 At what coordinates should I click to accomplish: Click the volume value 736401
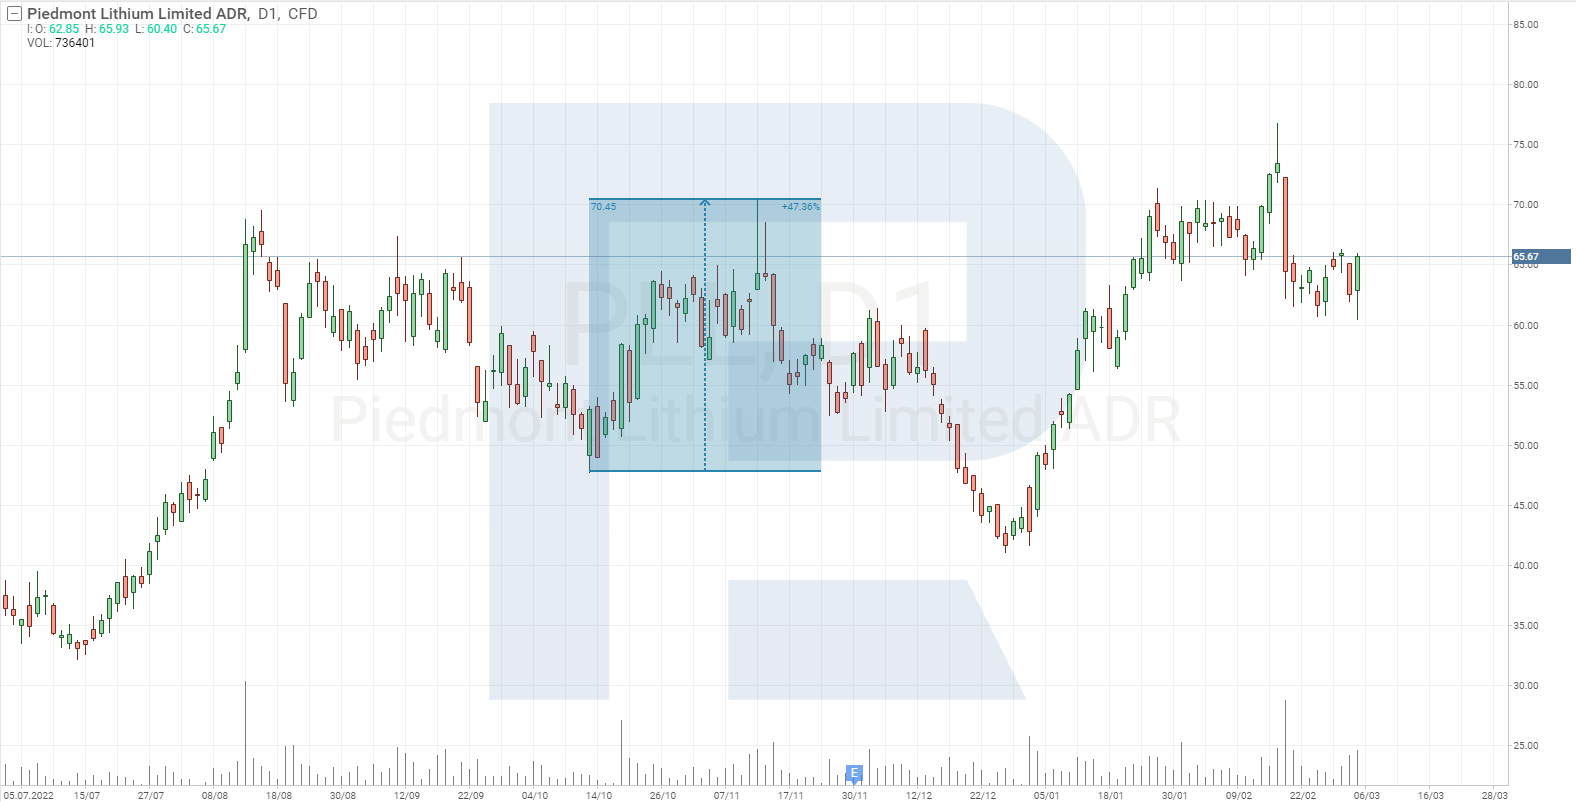(x=75, y=43)
